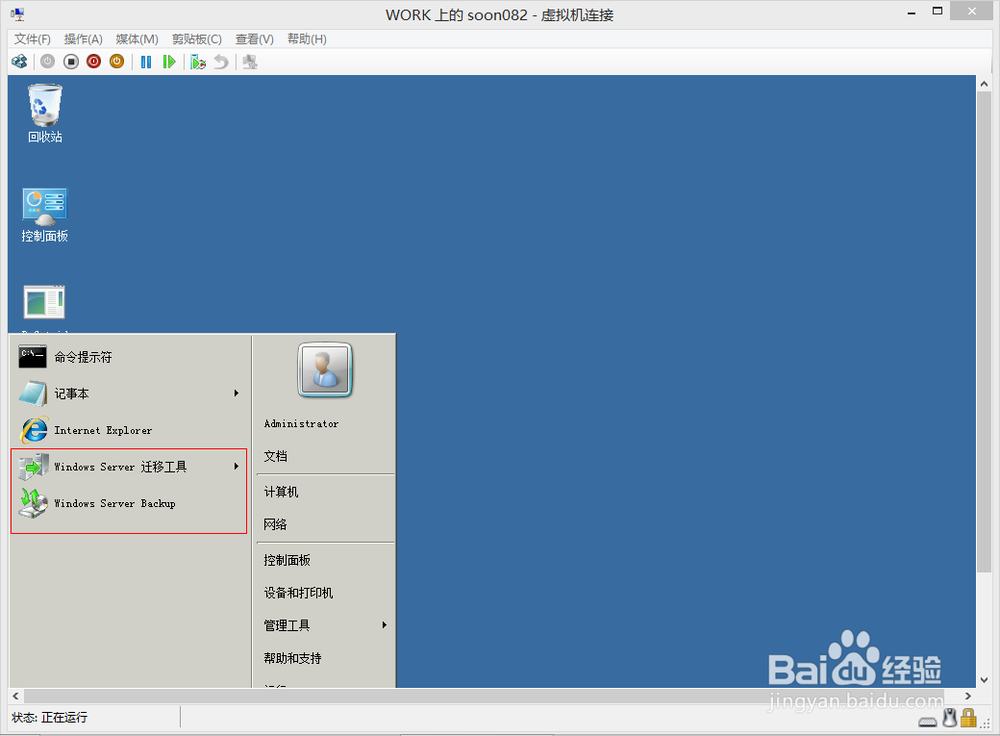Expand Windows Server 迁移工具 submenu arrow
The height and width of the screenshot is (736, 1000).
[237, 467]
